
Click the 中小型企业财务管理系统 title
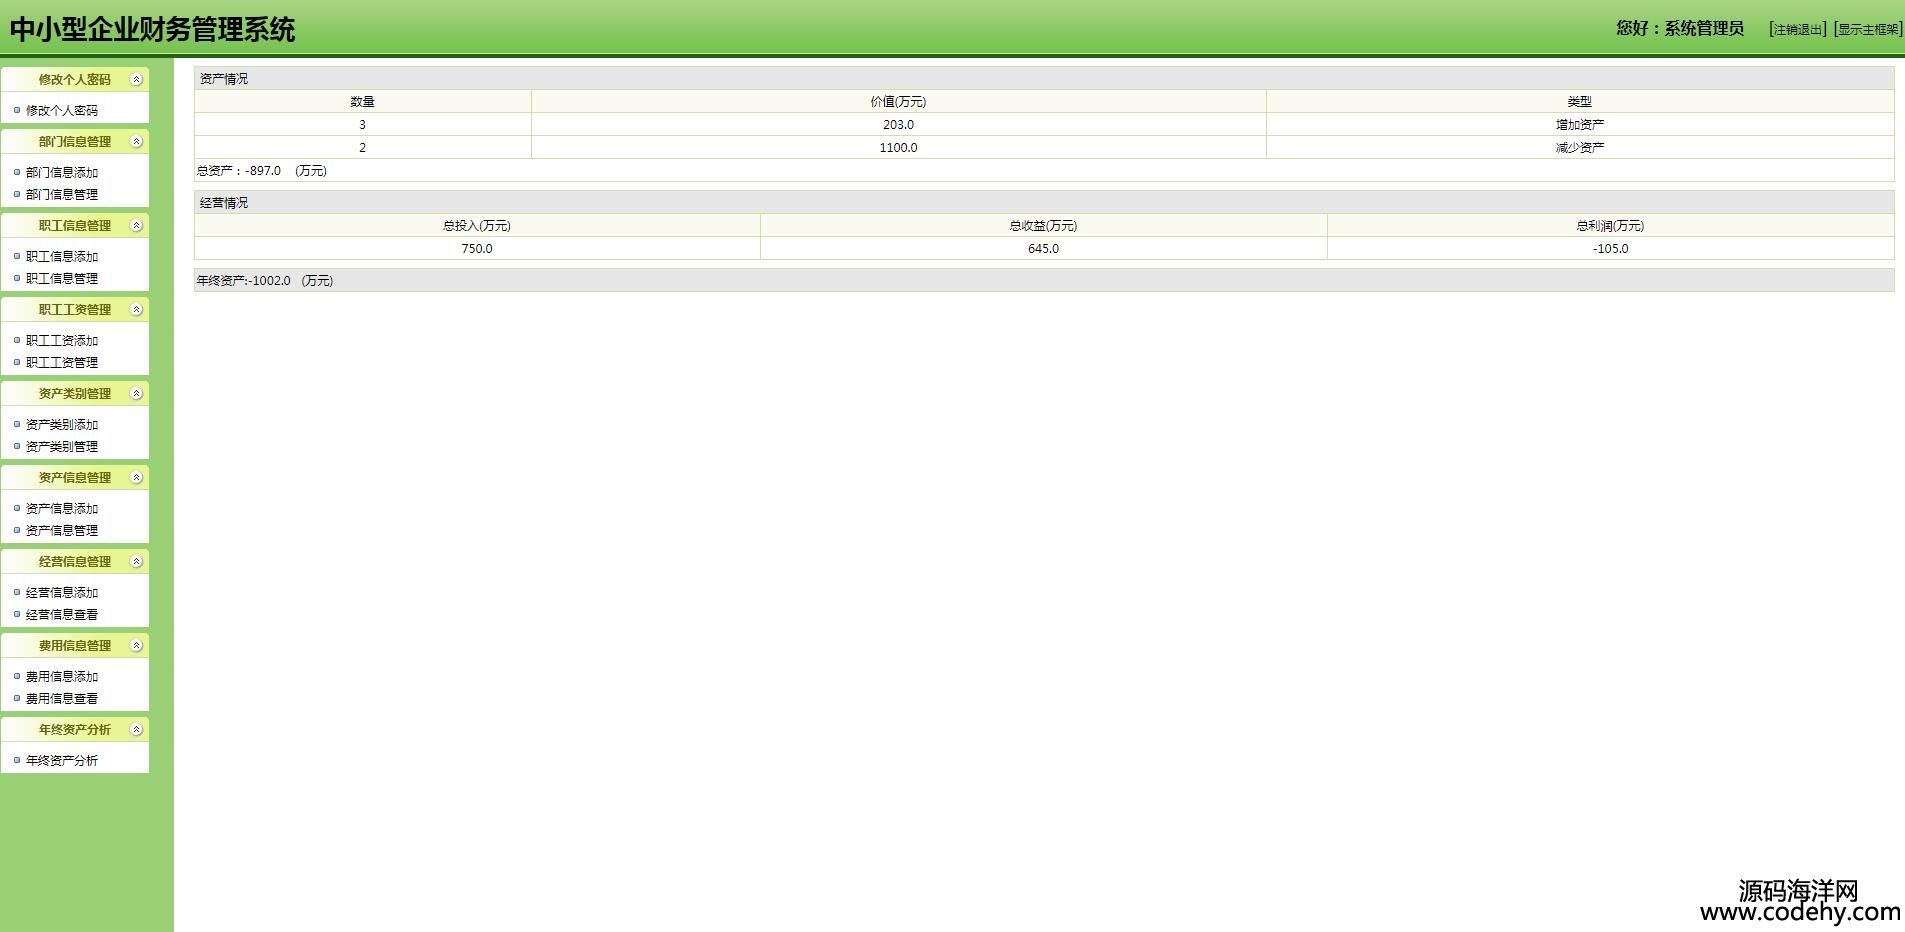point(153,30)
